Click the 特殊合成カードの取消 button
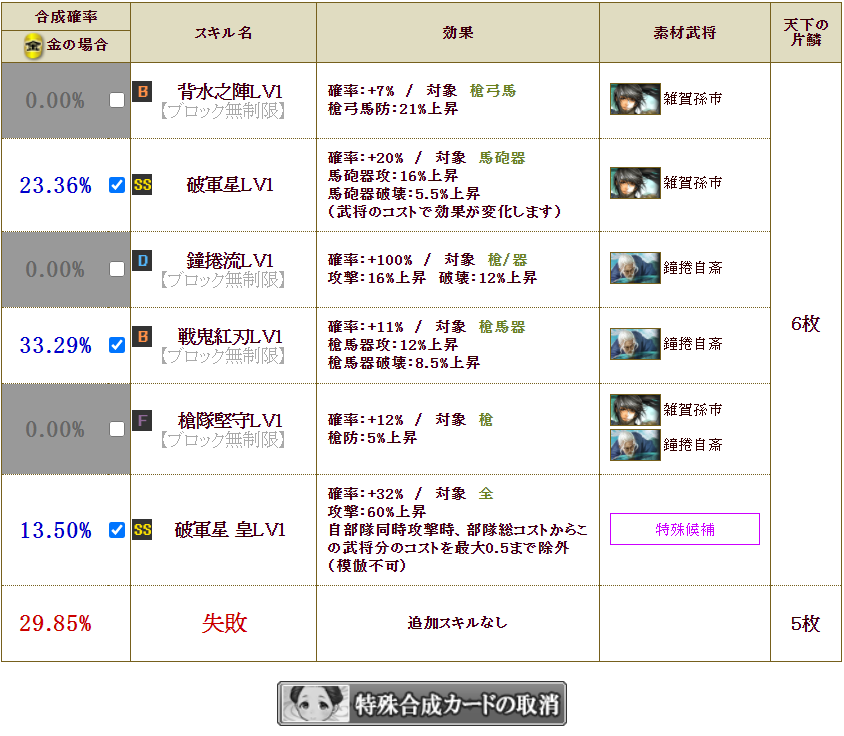This screenshot has width=844, height=736. tap(422, 704)
